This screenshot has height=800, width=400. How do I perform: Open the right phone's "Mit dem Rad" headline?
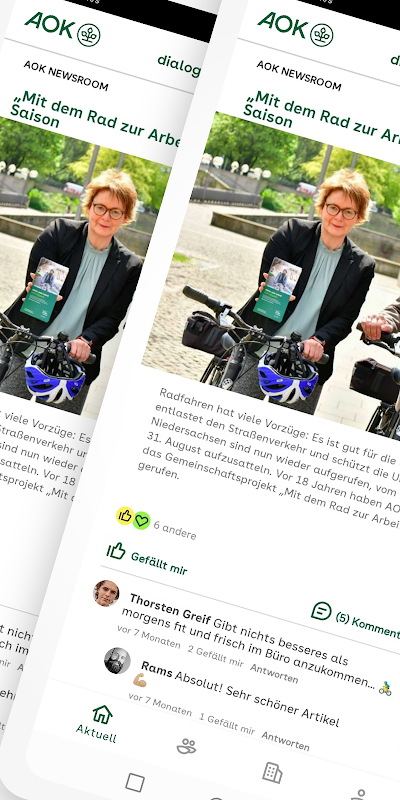coord(321,115)
